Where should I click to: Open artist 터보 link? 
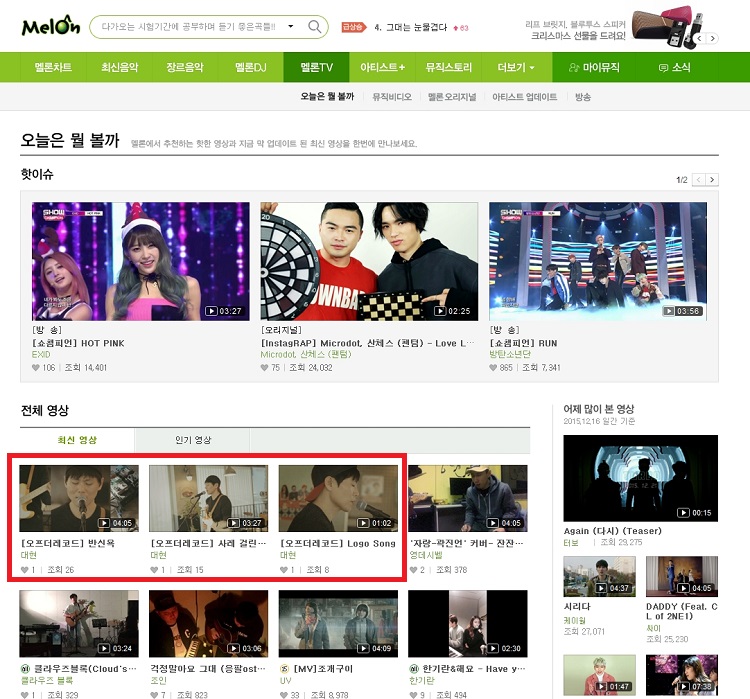571,543
